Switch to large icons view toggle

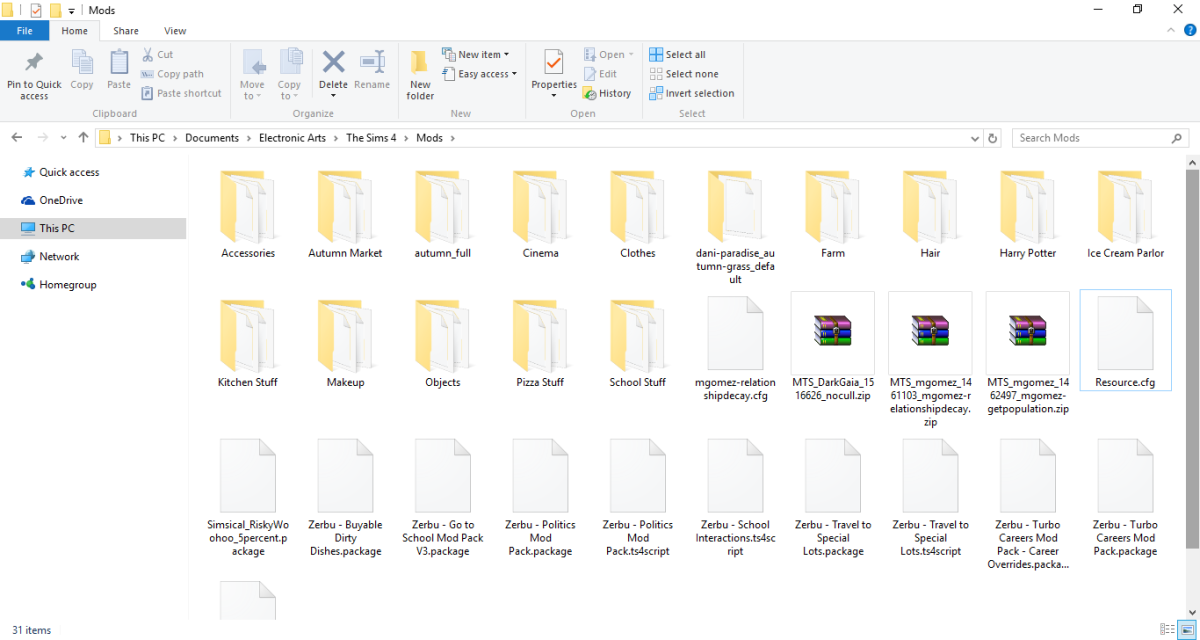[1187, 630]
